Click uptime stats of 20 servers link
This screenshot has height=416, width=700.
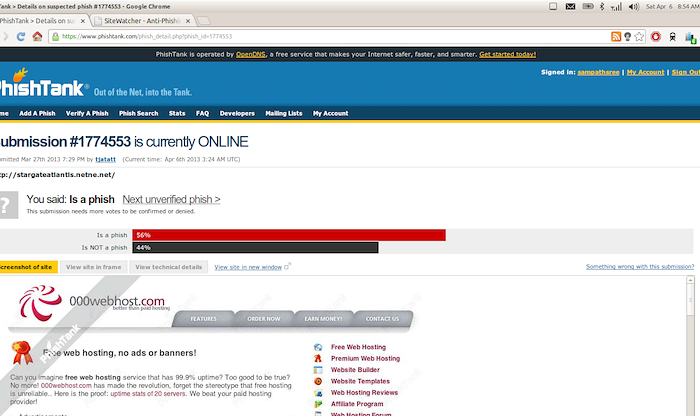click(148, 394)
